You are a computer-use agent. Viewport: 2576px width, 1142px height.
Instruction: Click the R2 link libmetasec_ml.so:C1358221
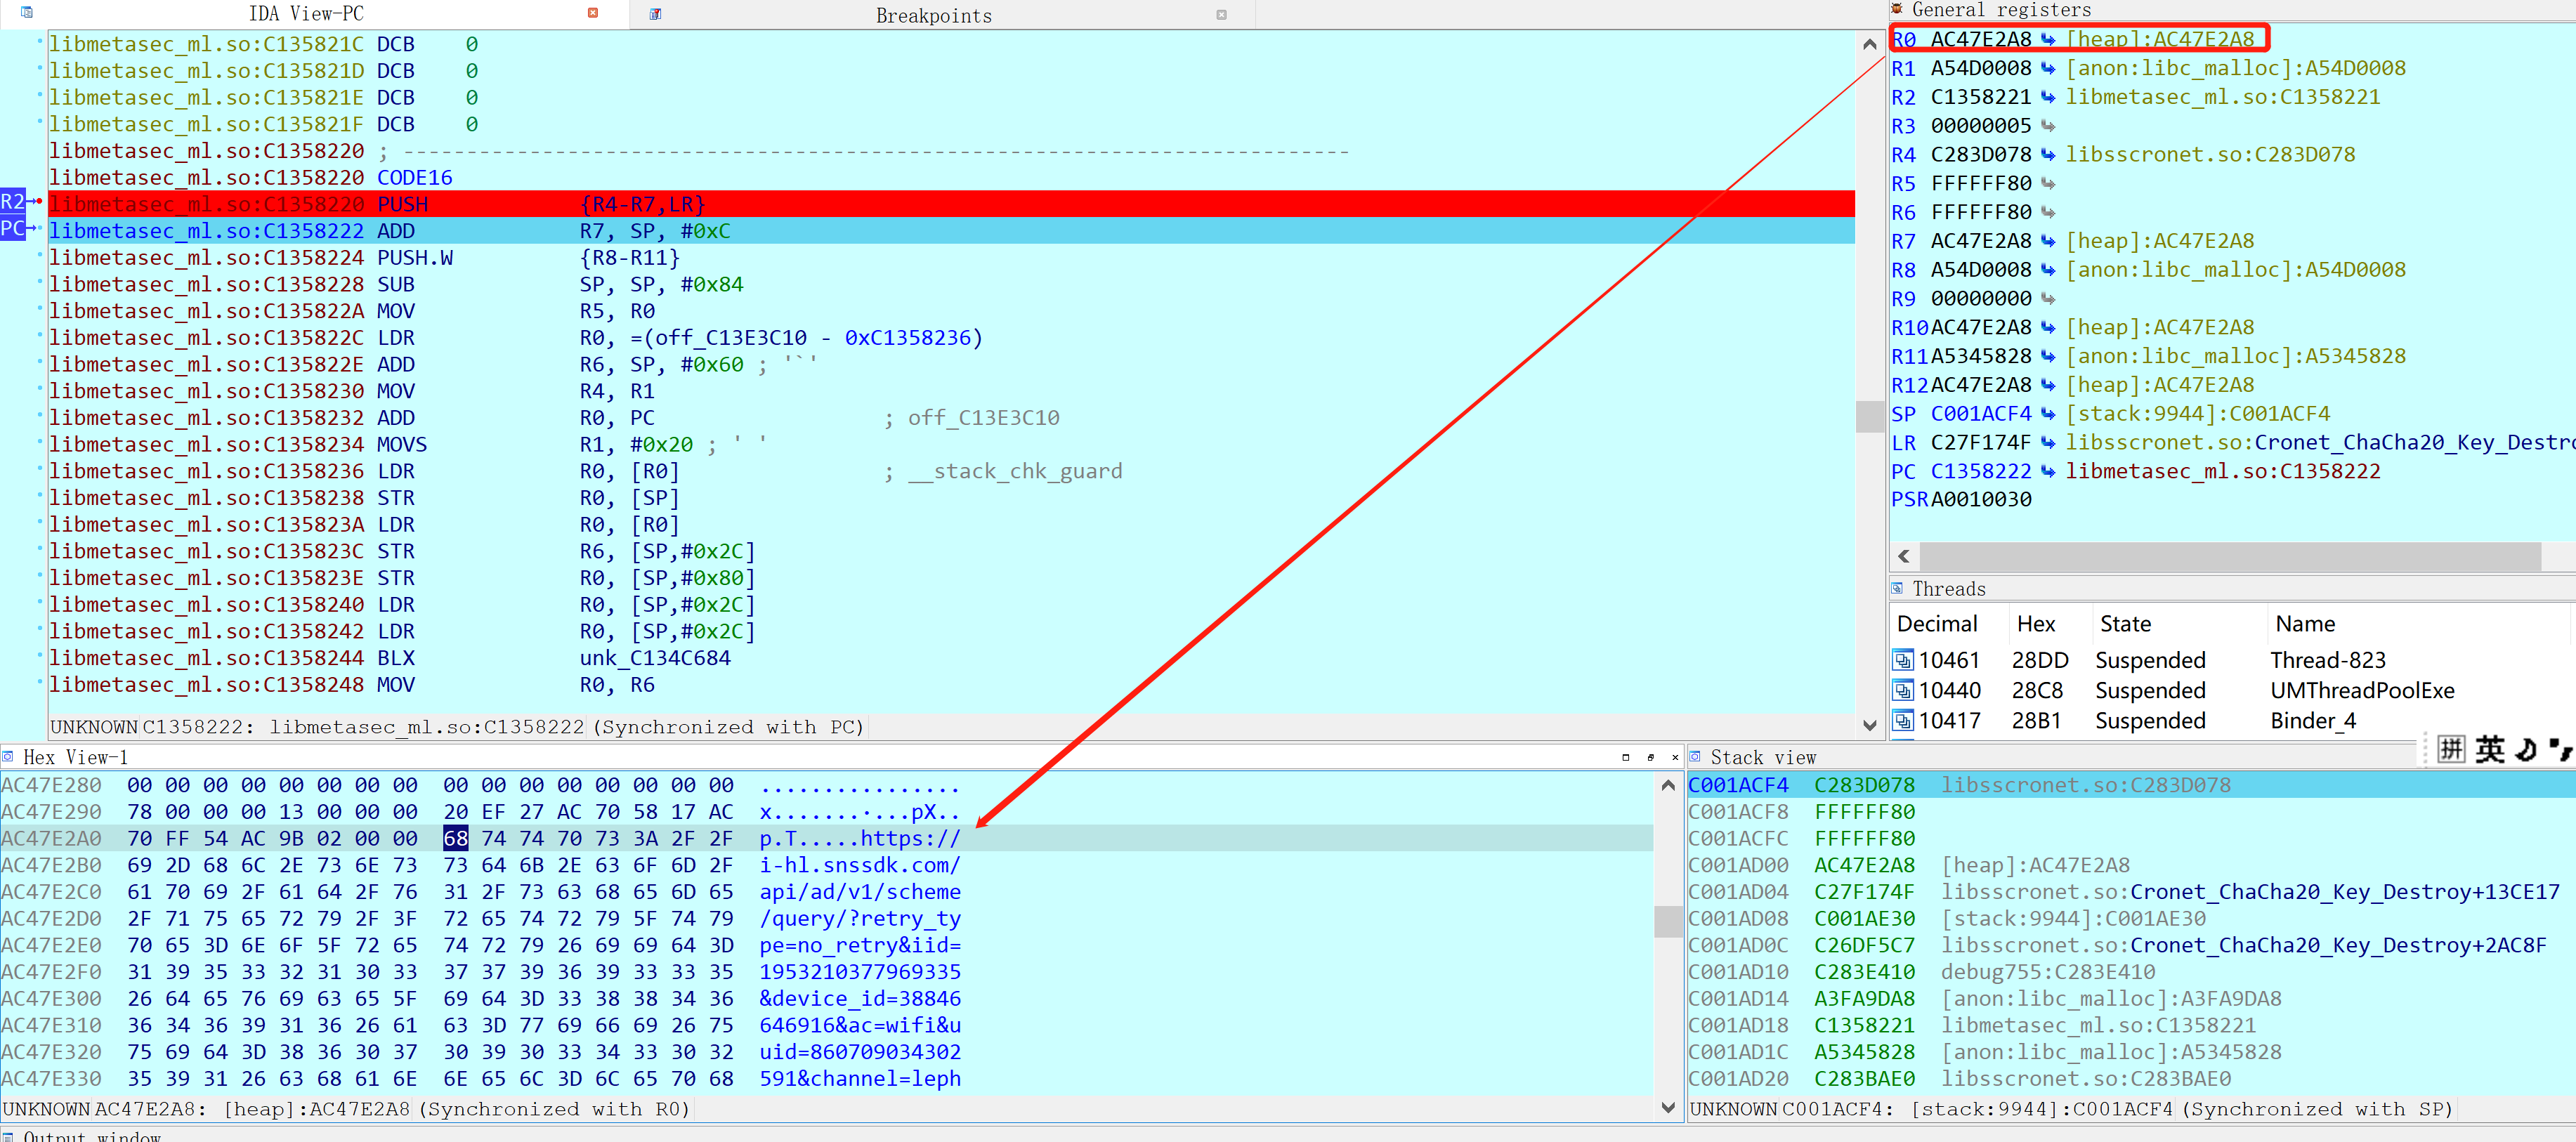(2223, 97)
